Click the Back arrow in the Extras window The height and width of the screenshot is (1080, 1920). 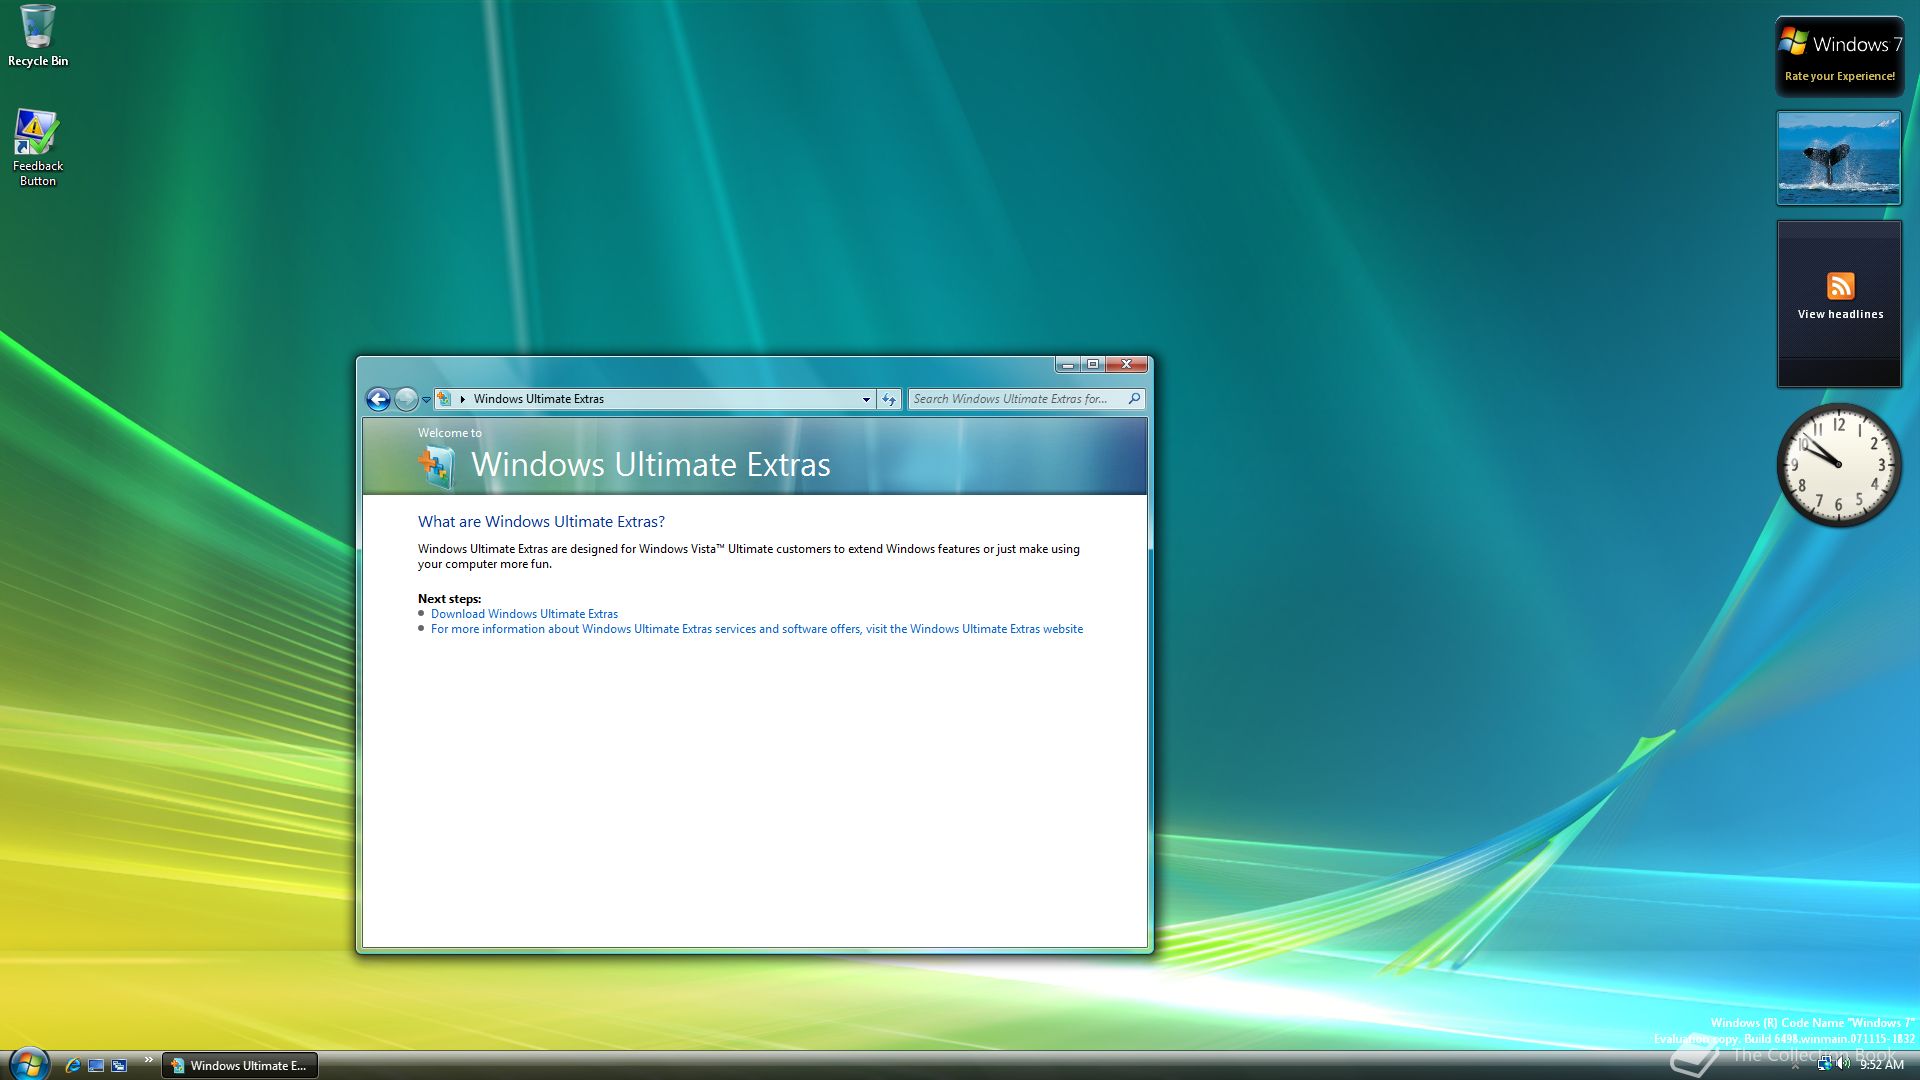click(378, 399)
